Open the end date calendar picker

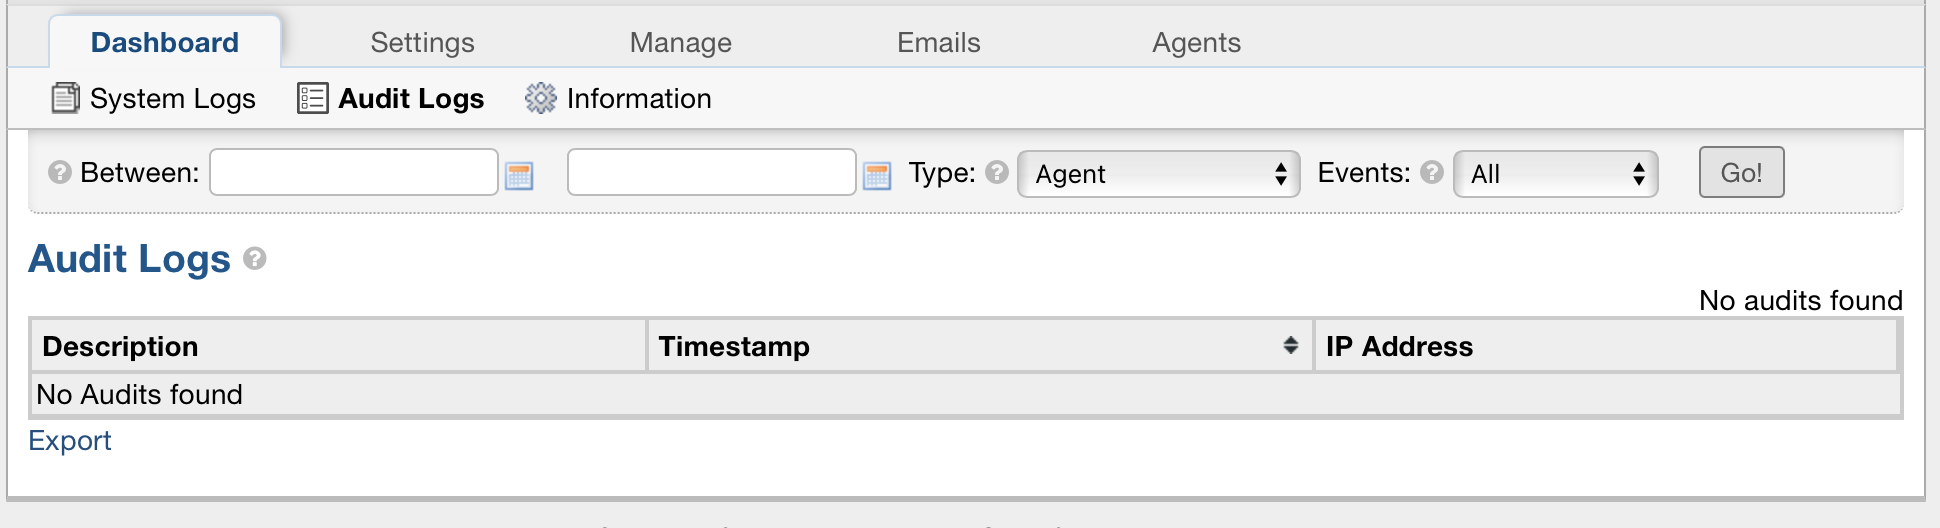click(x=877, y=176)
